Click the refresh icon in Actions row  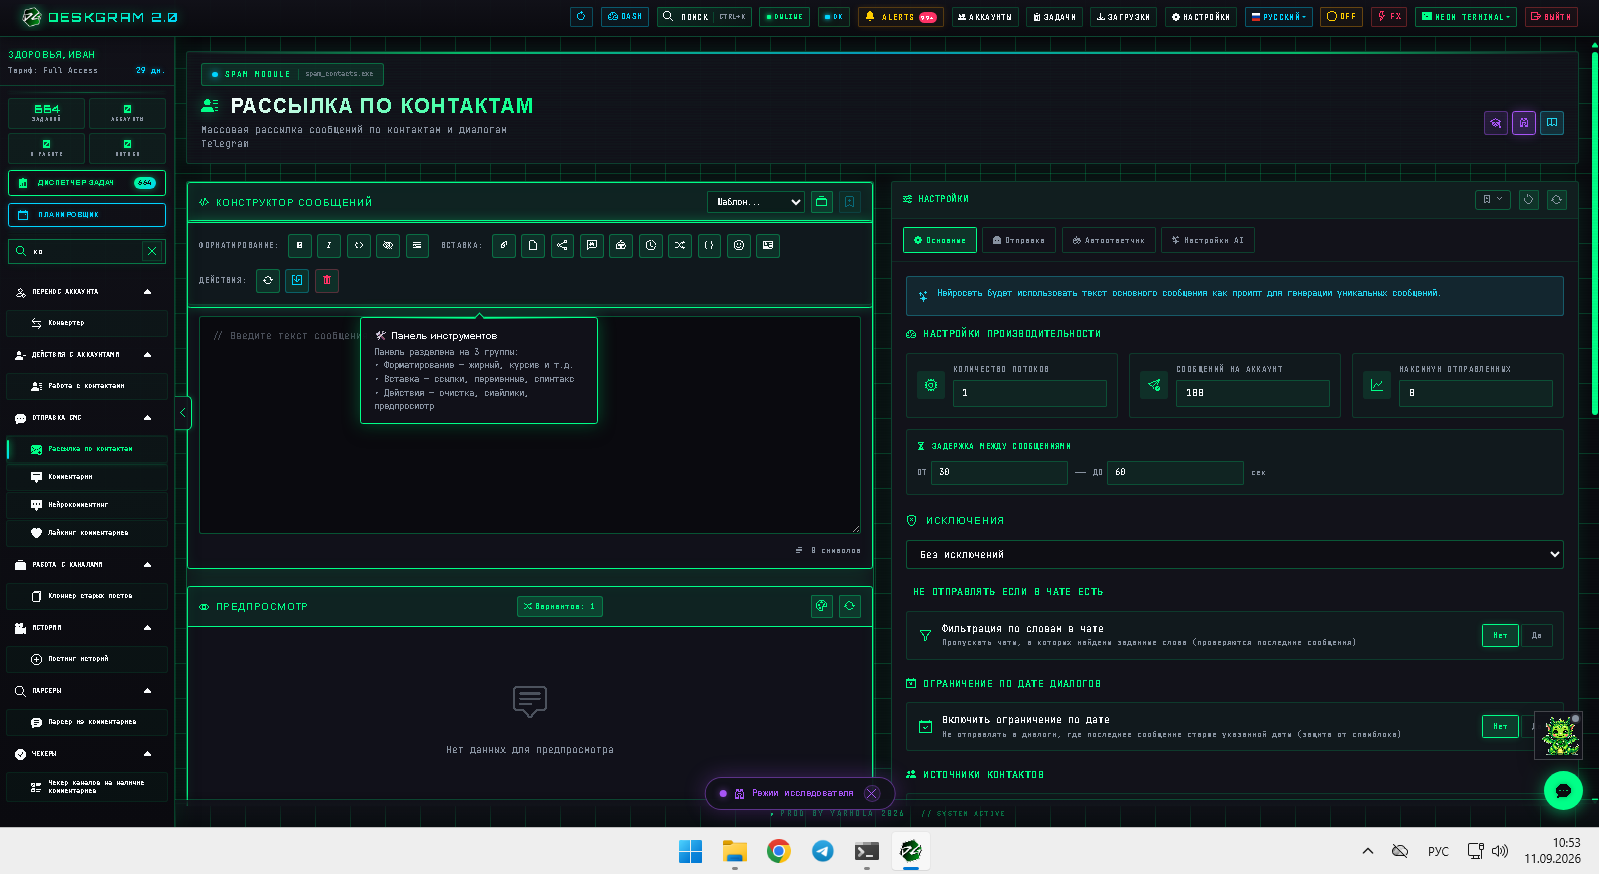[268, 280]
